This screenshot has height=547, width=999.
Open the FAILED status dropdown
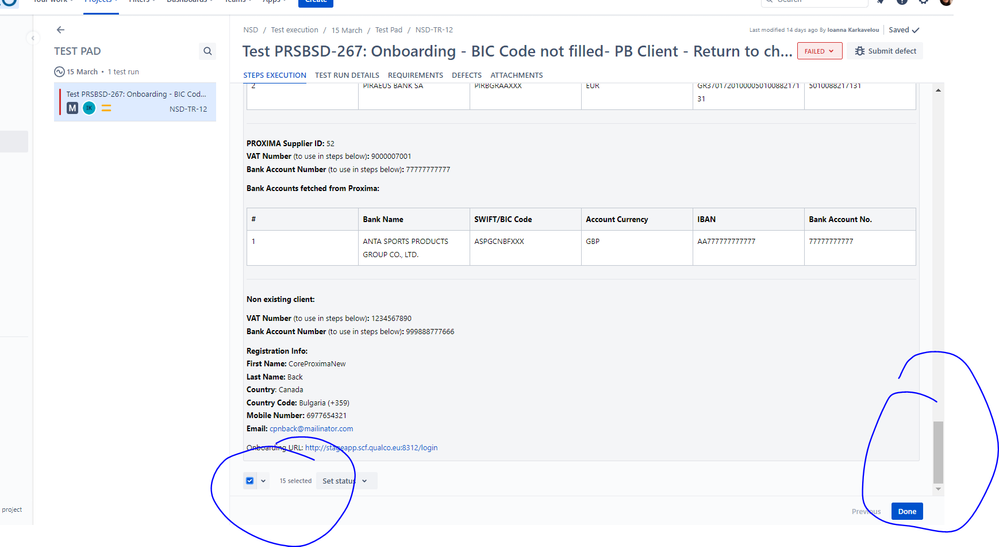pos(819,51)
